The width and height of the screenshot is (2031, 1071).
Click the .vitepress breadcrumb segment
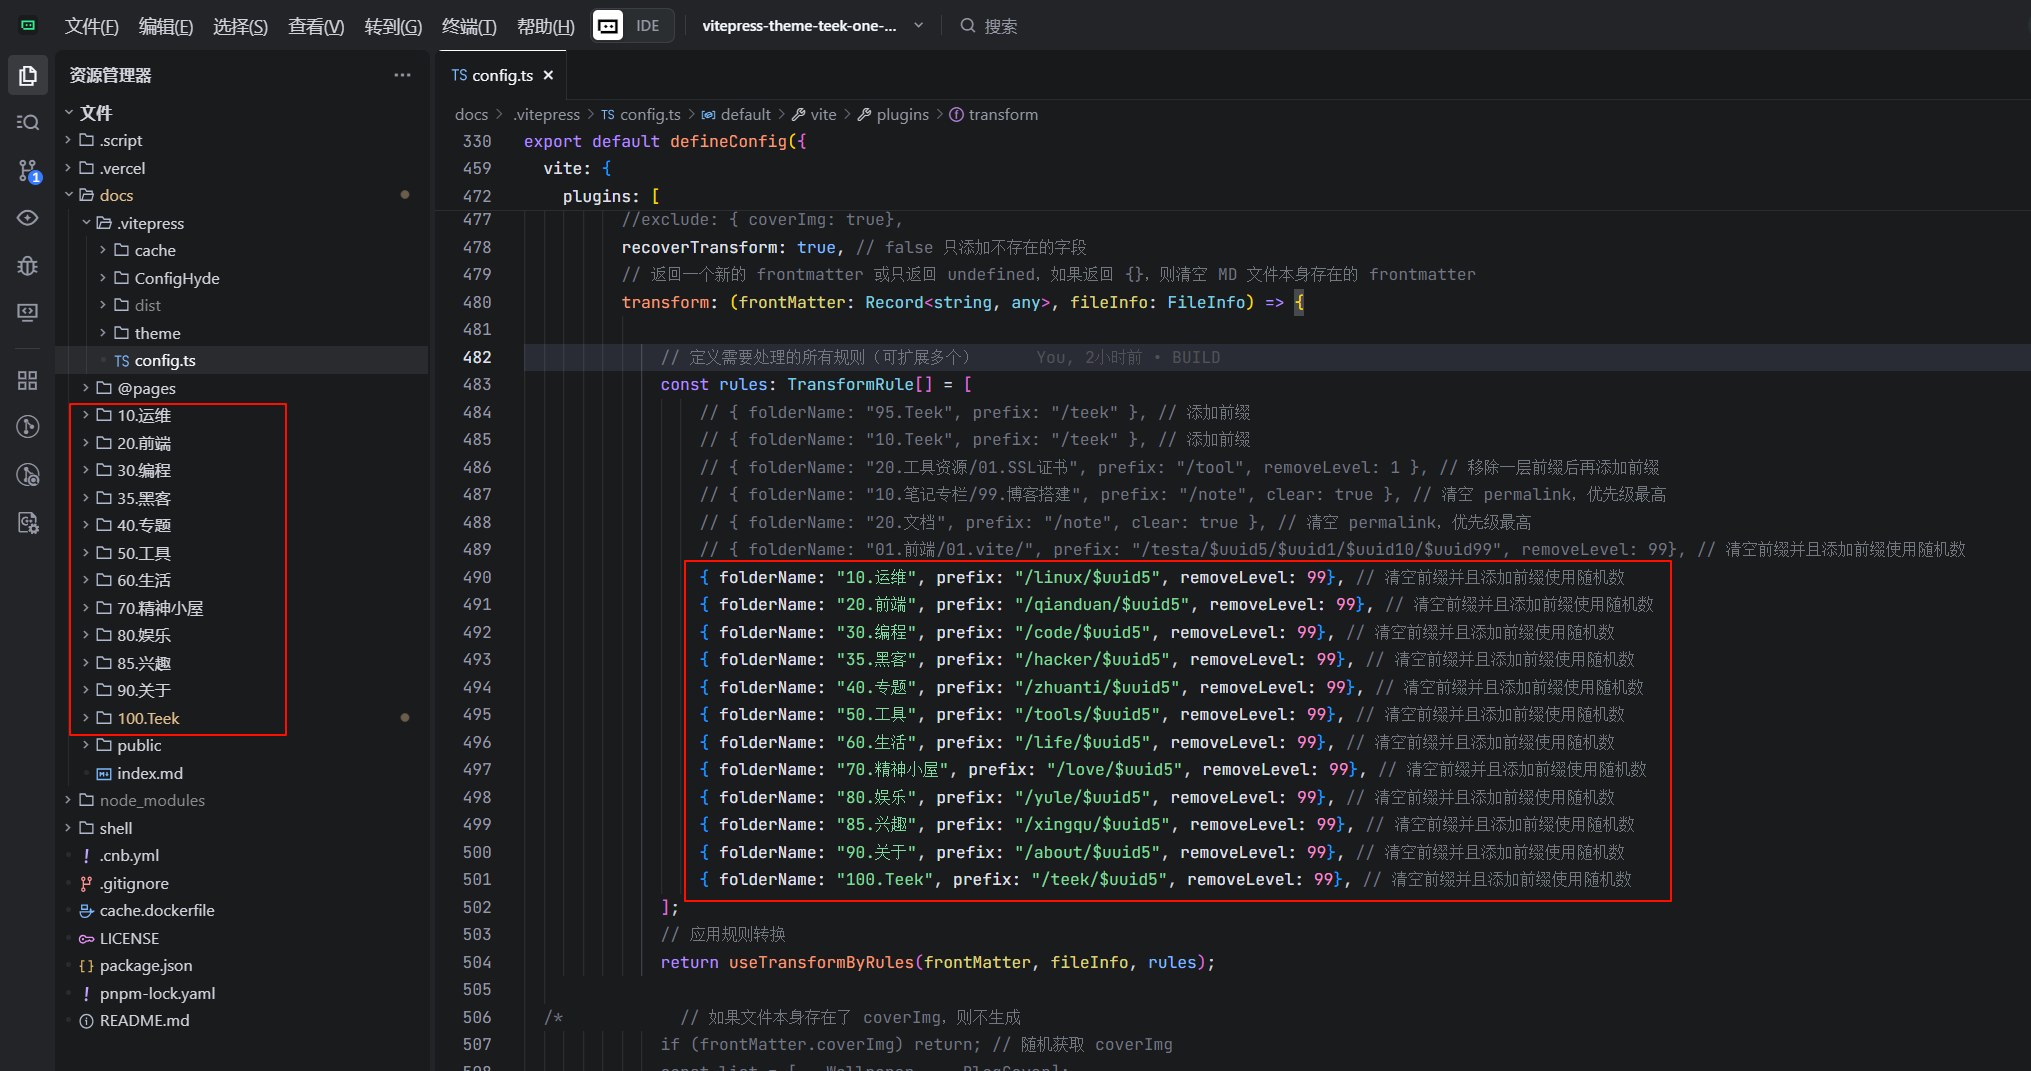(x=546, y=115)
